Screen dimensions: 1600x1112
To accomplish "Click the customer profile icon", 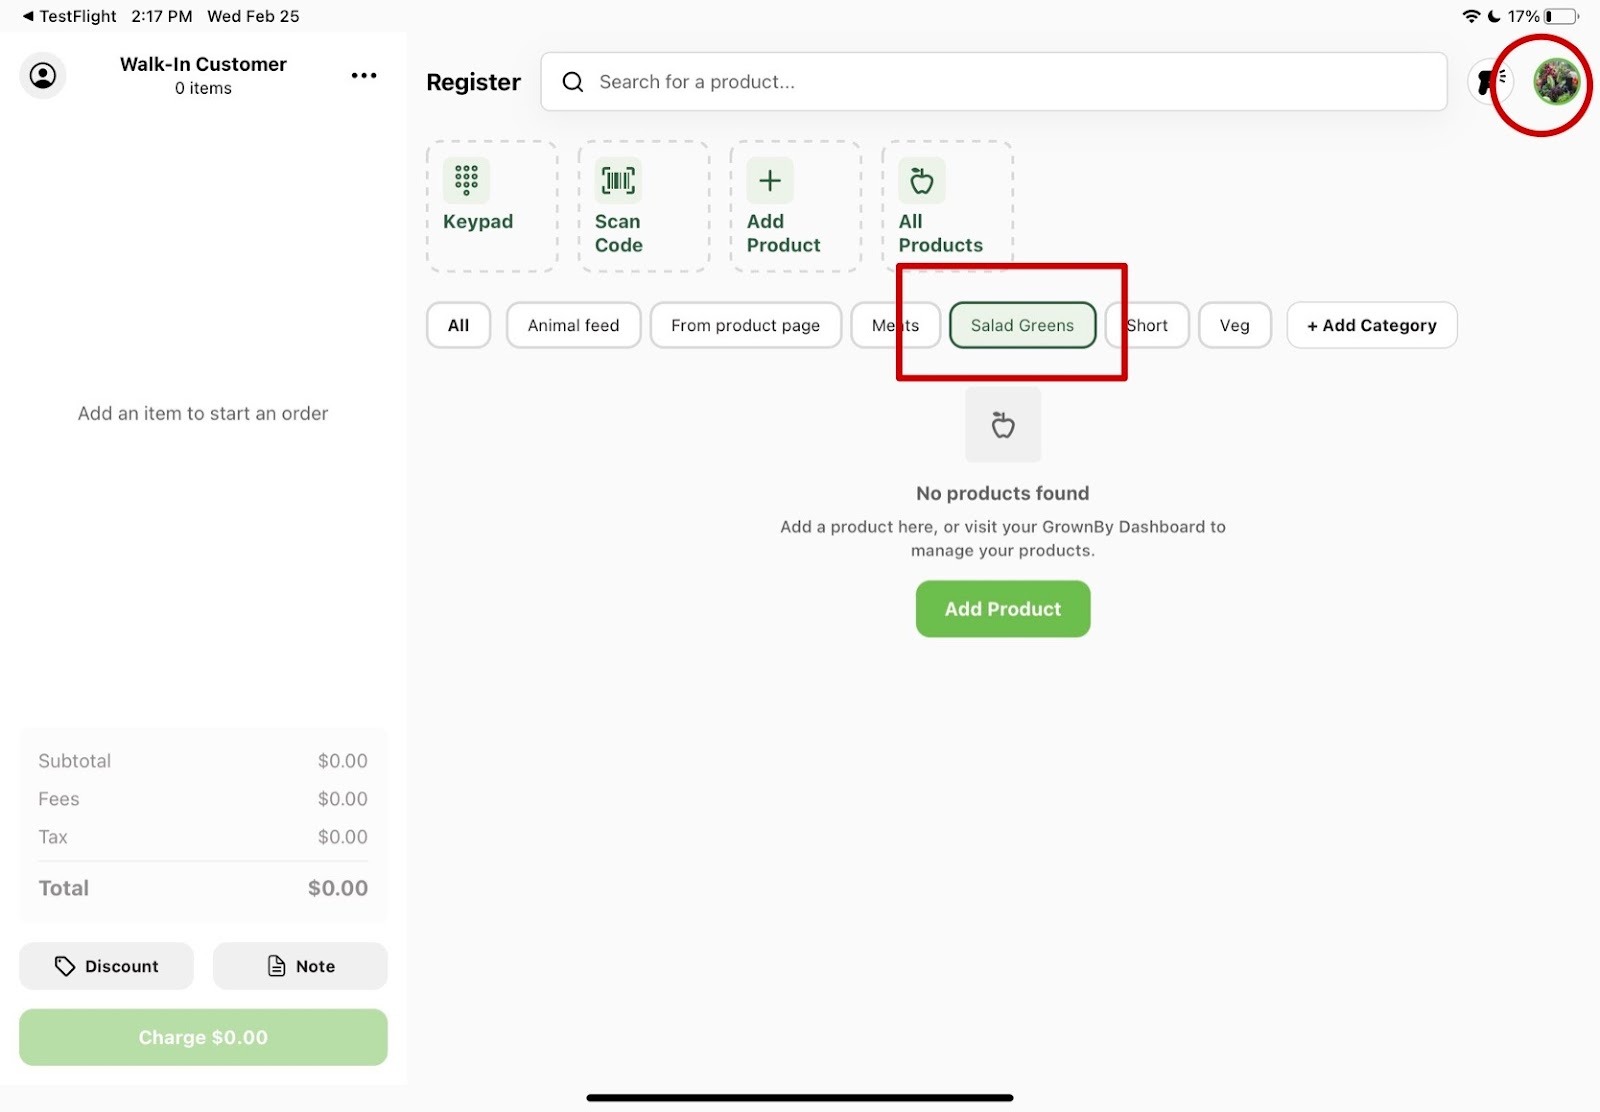I will (43, 76).
